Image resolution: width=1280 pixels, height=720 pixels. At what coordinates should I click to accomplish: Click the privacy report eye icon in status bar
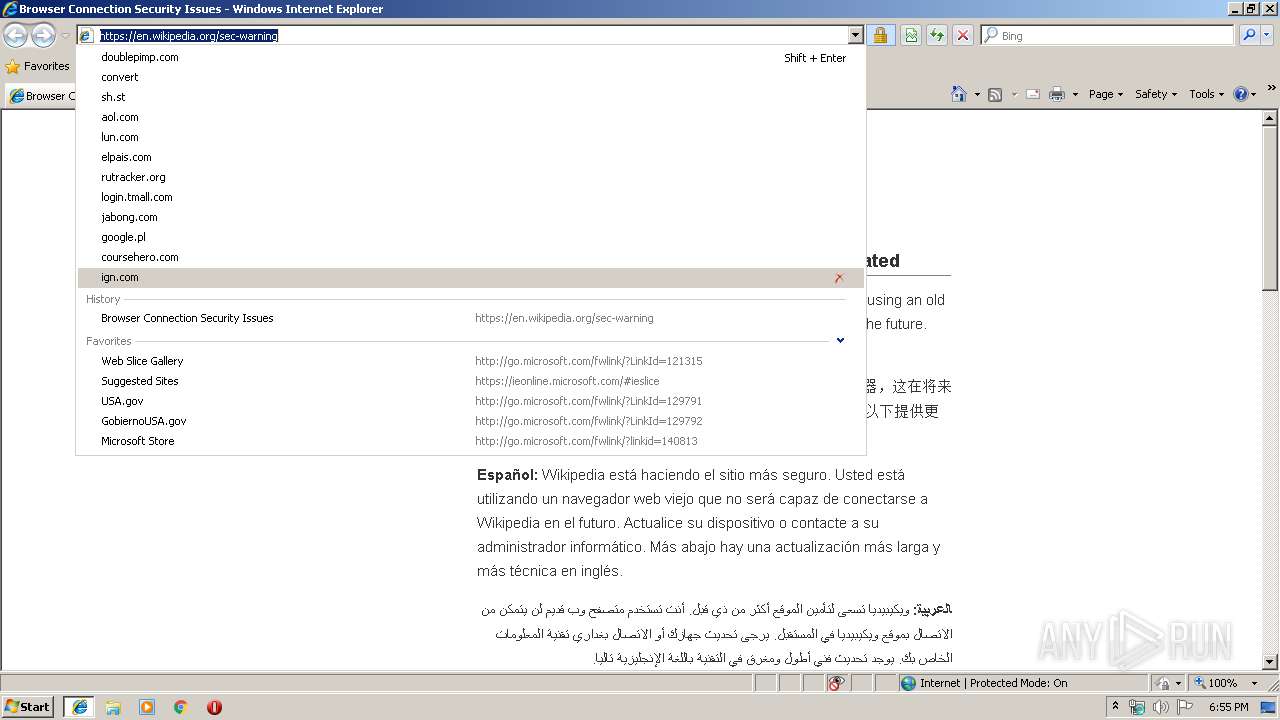click(x=836, y=683)
